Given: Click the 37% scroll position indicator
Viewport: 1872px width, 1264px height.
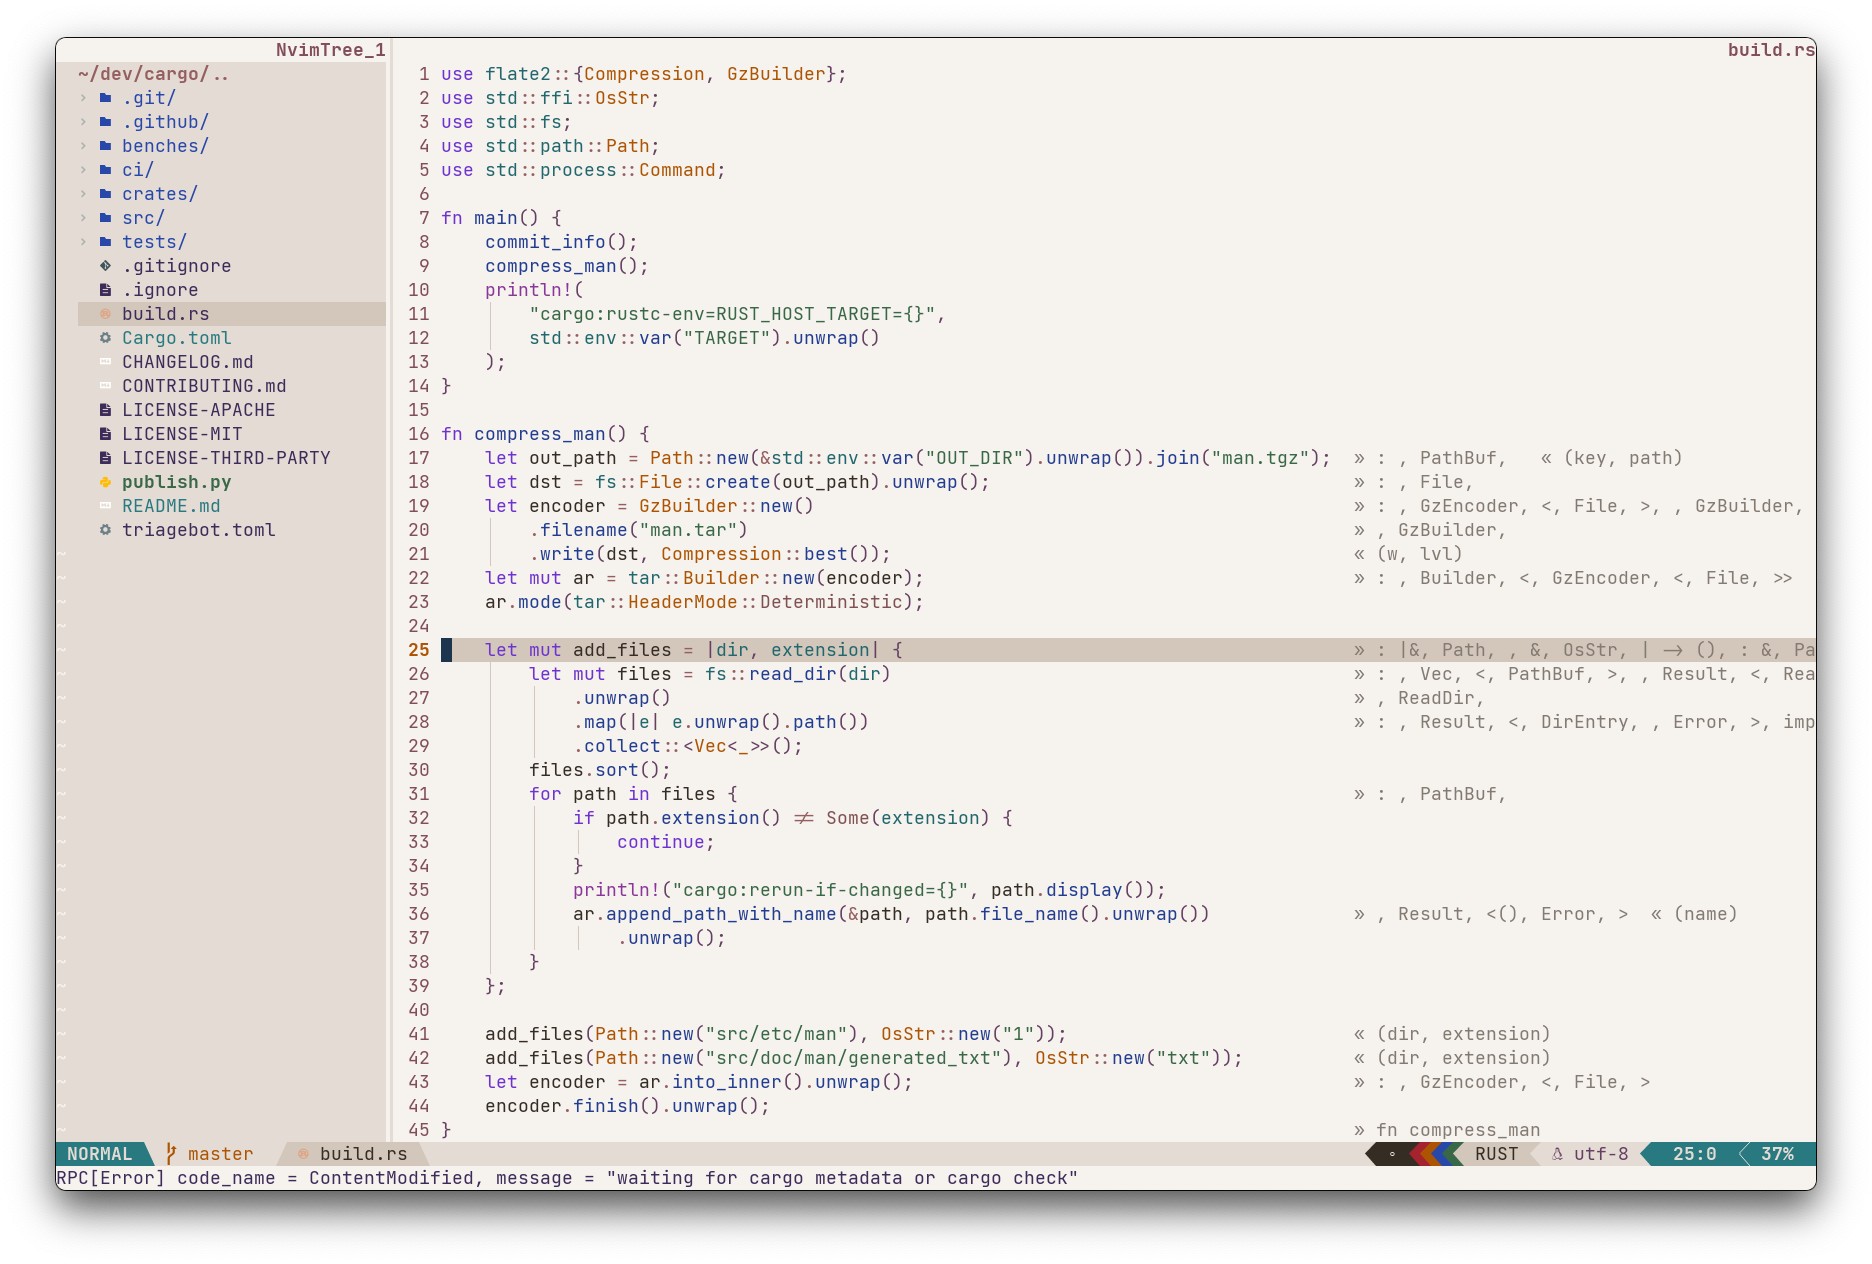Looking at the screenshot, I should [1777, 1154].
